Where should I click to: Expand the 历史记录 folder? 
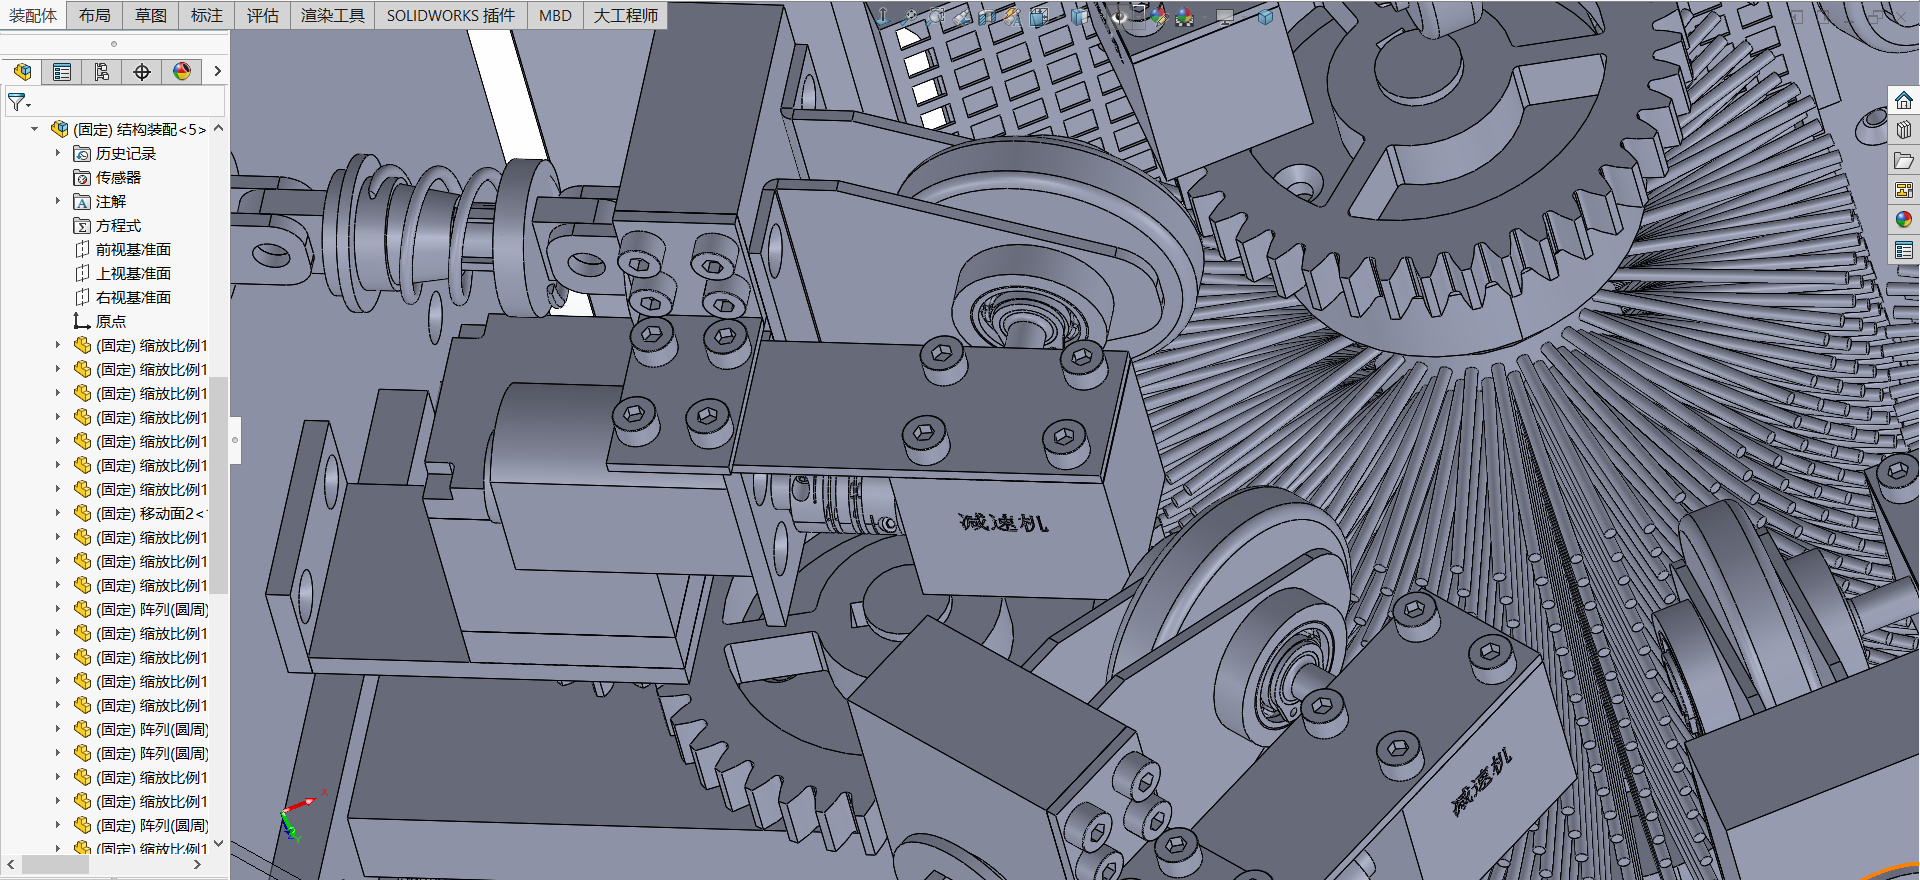coord(58,153)
